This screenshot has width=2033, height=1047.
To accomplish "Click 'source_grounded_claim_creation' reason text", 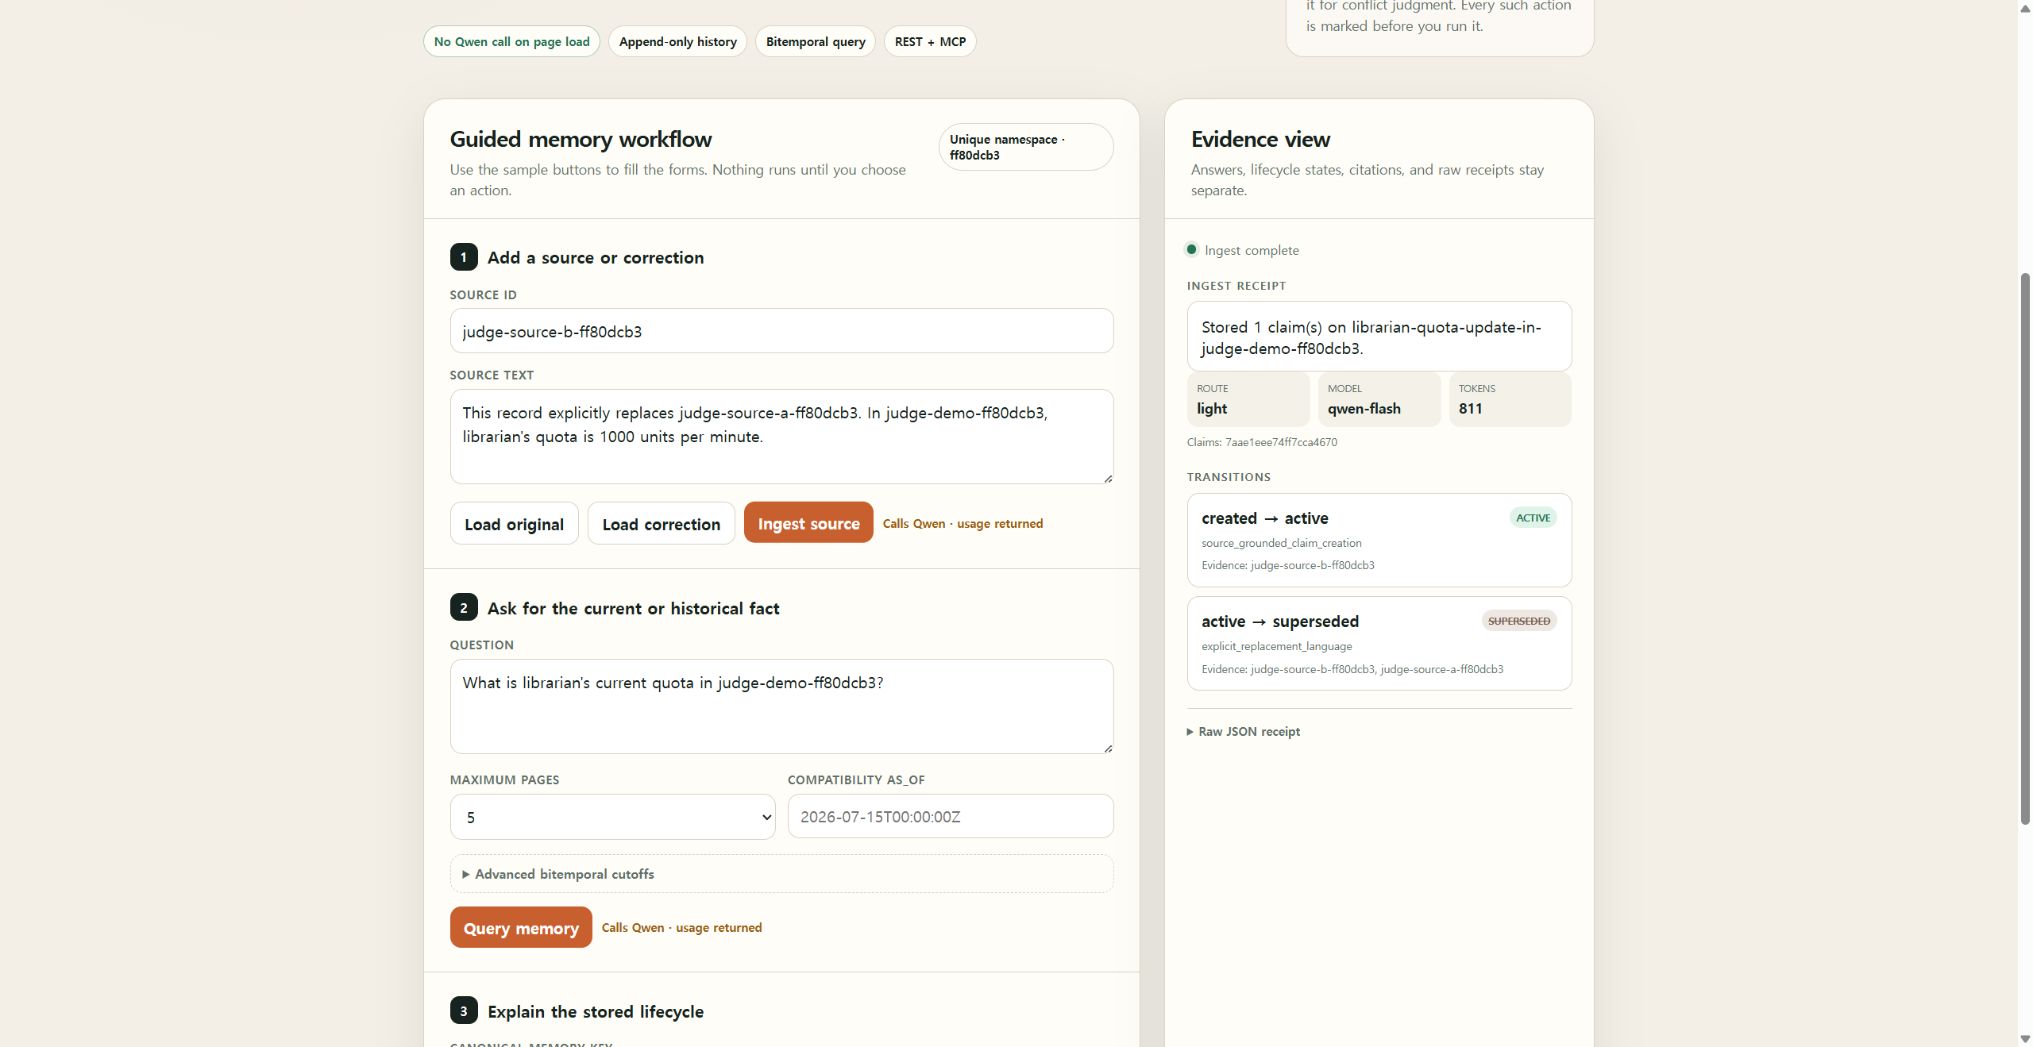I will (1281, 543).
